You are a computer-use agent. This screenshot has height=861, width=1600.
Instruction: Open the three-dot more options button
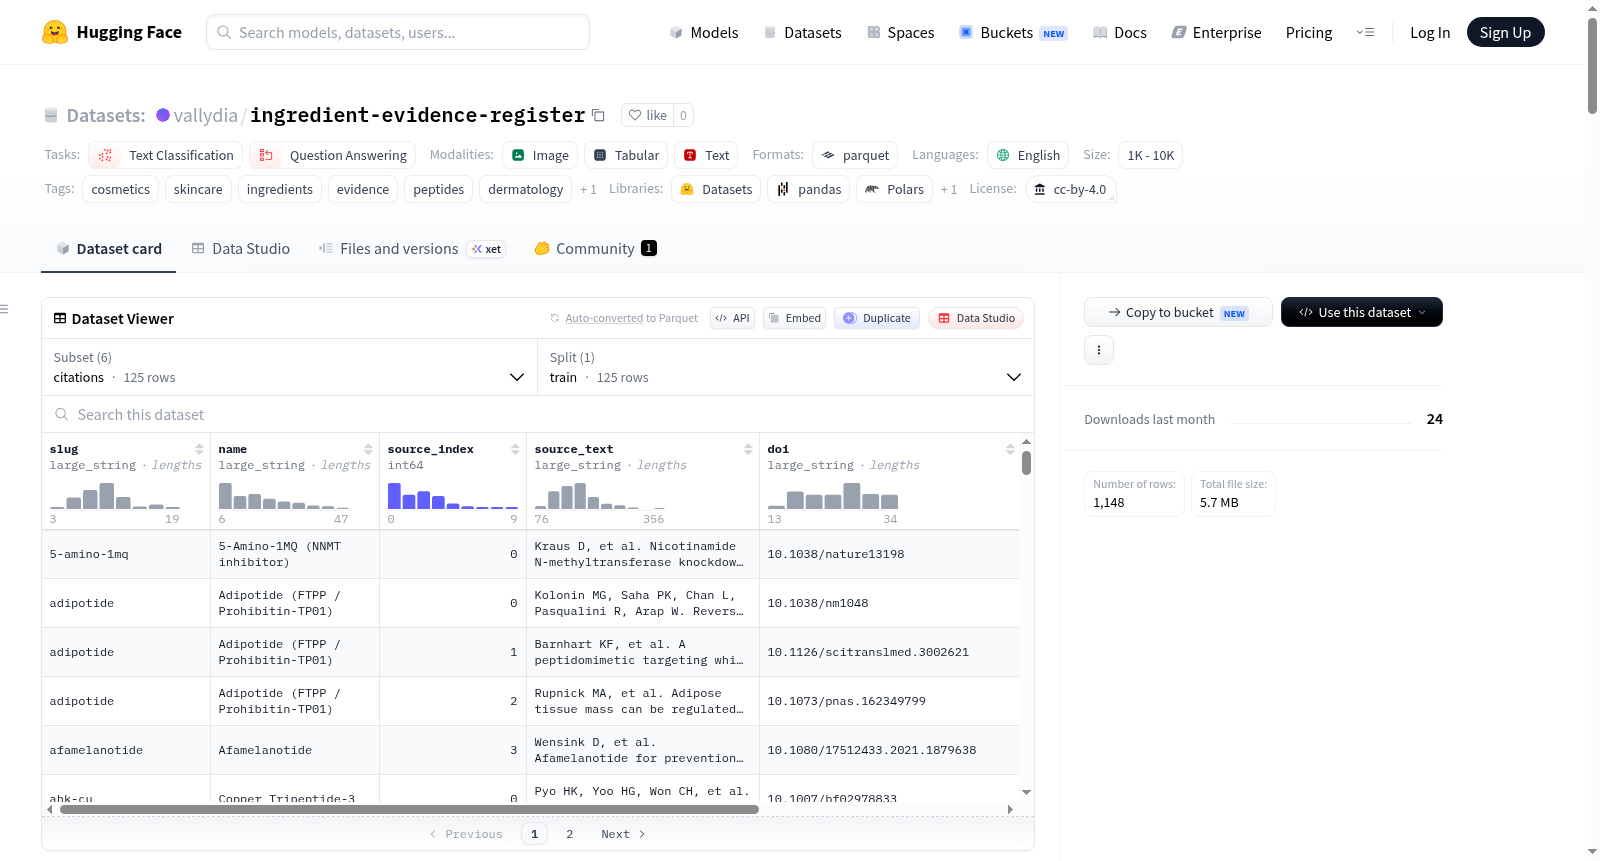click(x=1099, y=350)
